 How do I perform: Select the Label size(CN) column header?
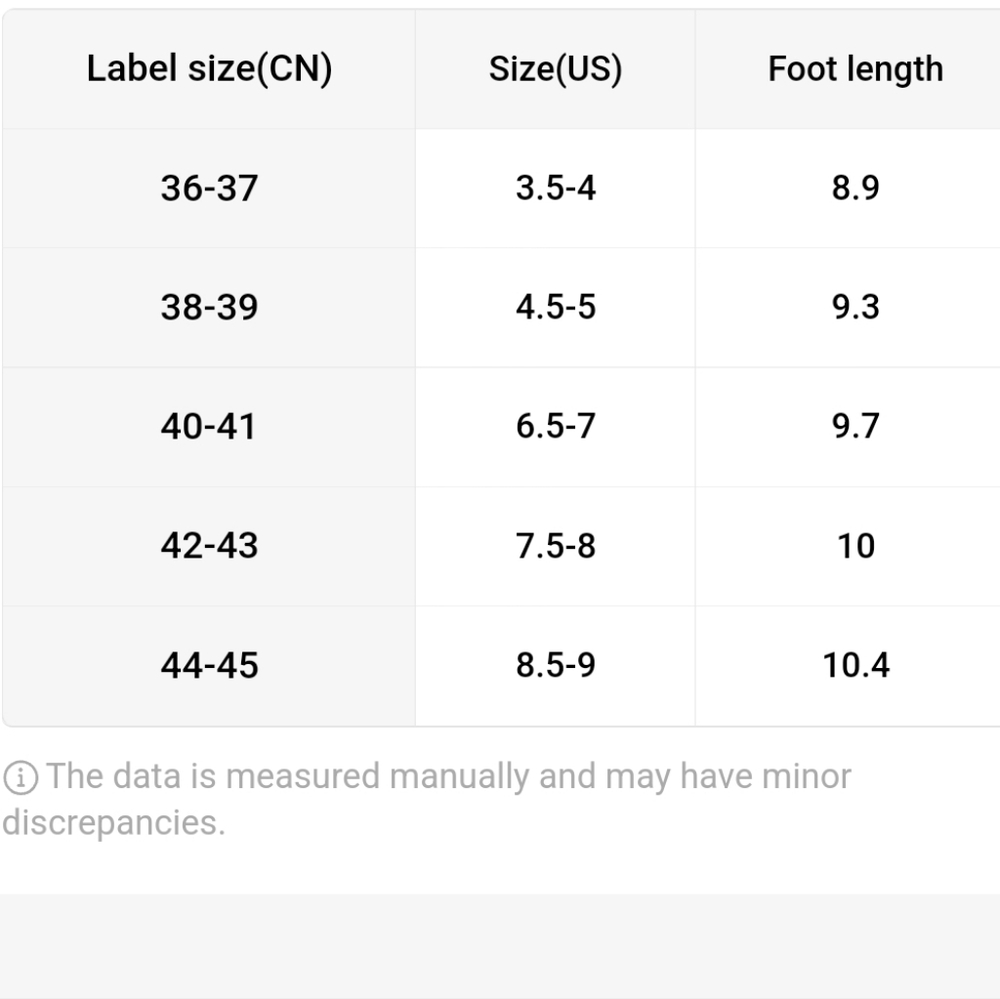(209, 69)
